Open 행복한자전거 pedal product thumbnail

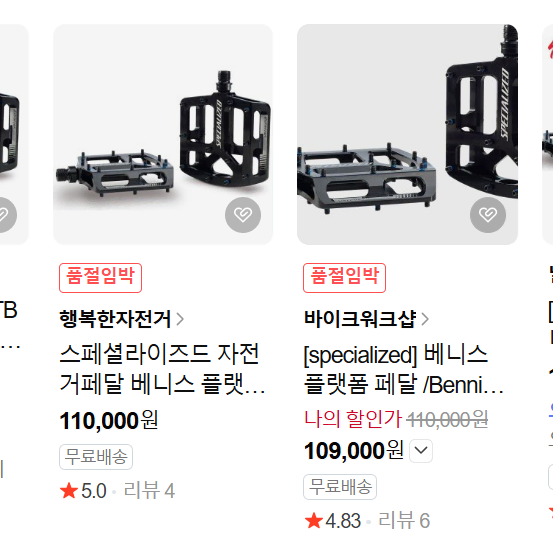point(163,134)
